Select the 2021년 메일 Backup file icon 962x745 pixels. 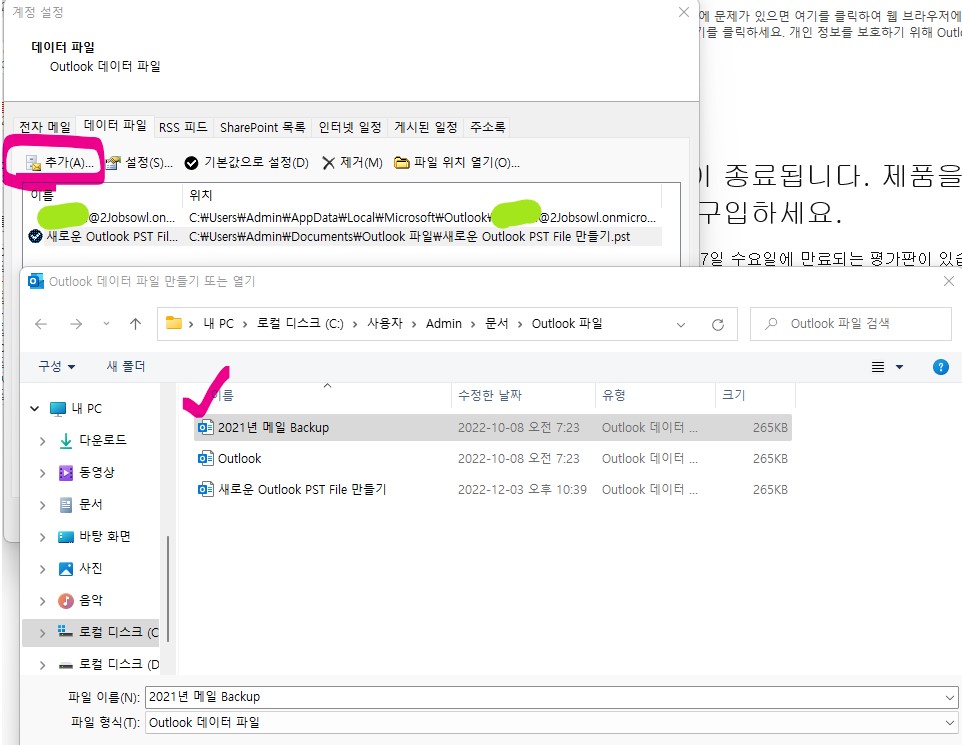(206, 426)
